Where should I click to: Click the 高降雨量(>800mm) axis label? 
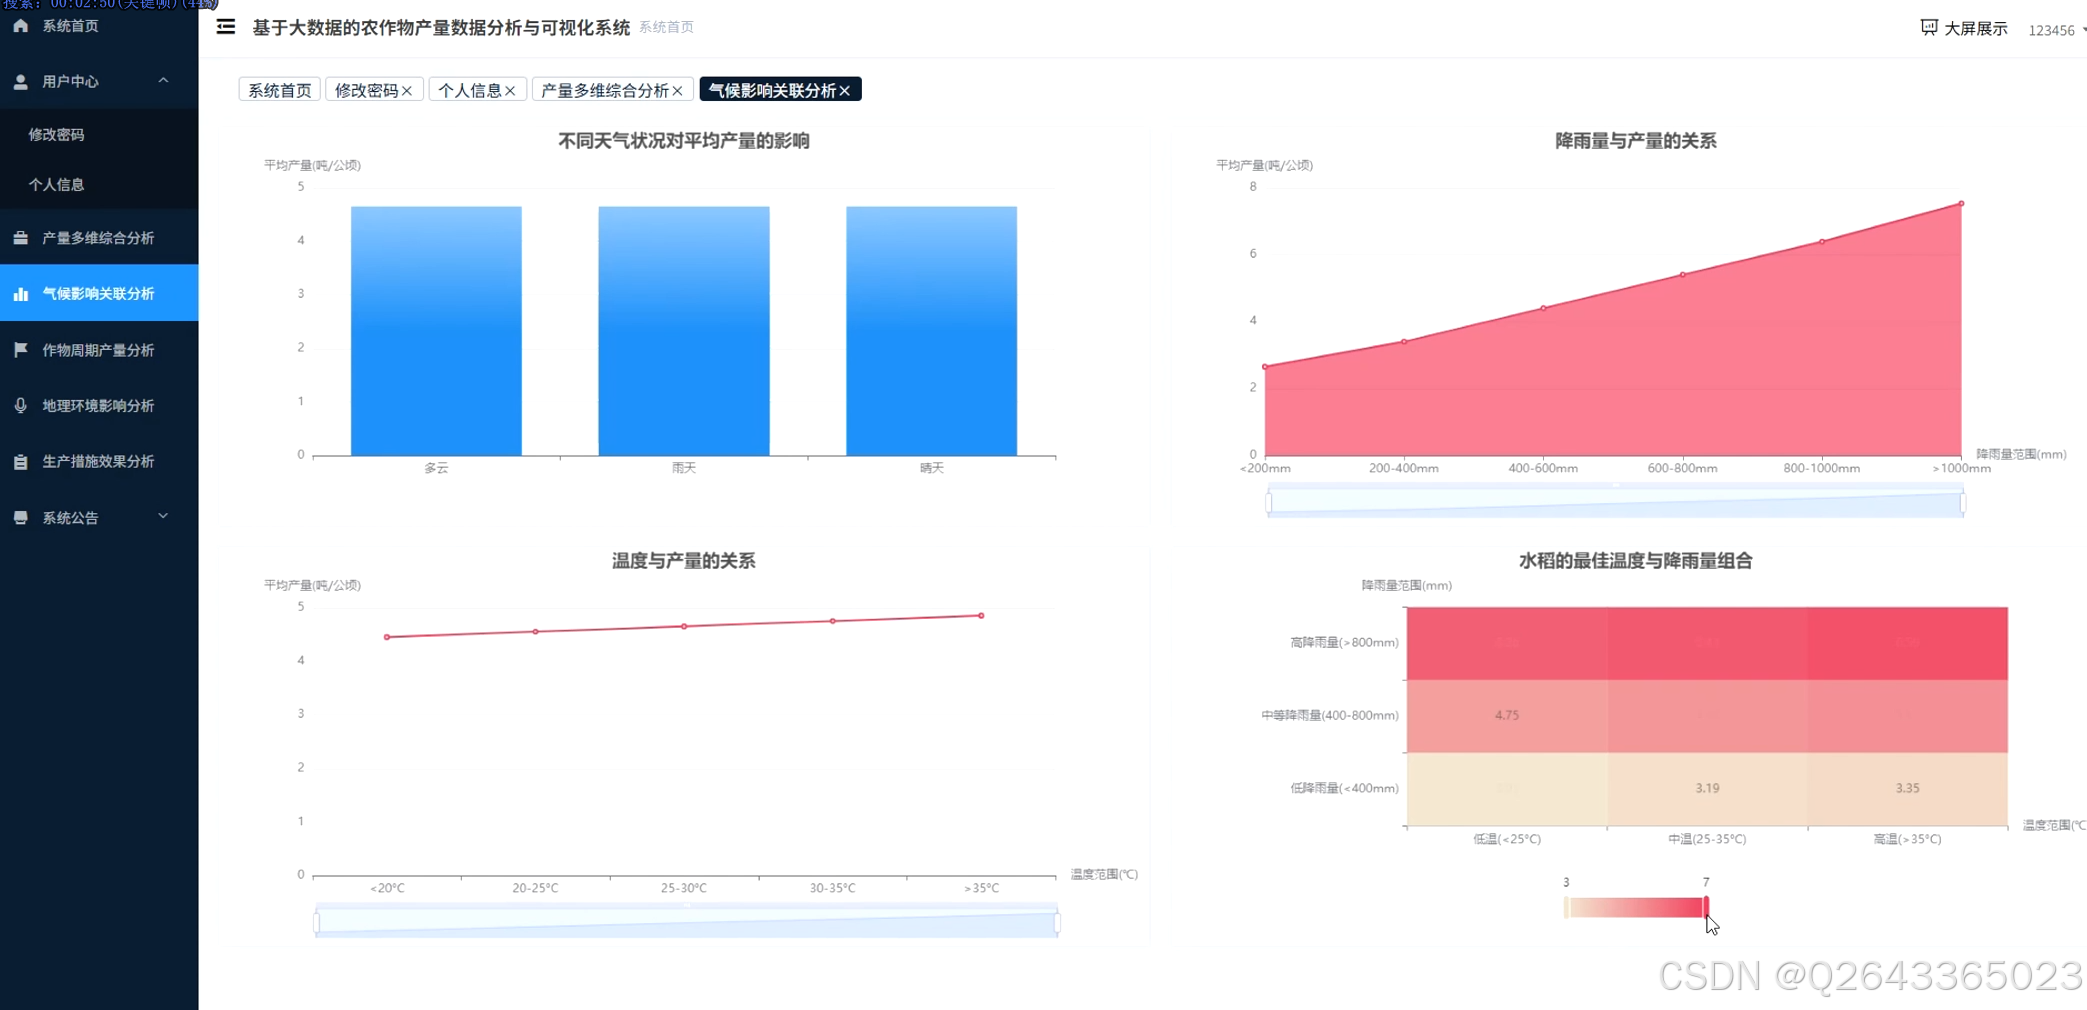click(x=1344, y=643)
